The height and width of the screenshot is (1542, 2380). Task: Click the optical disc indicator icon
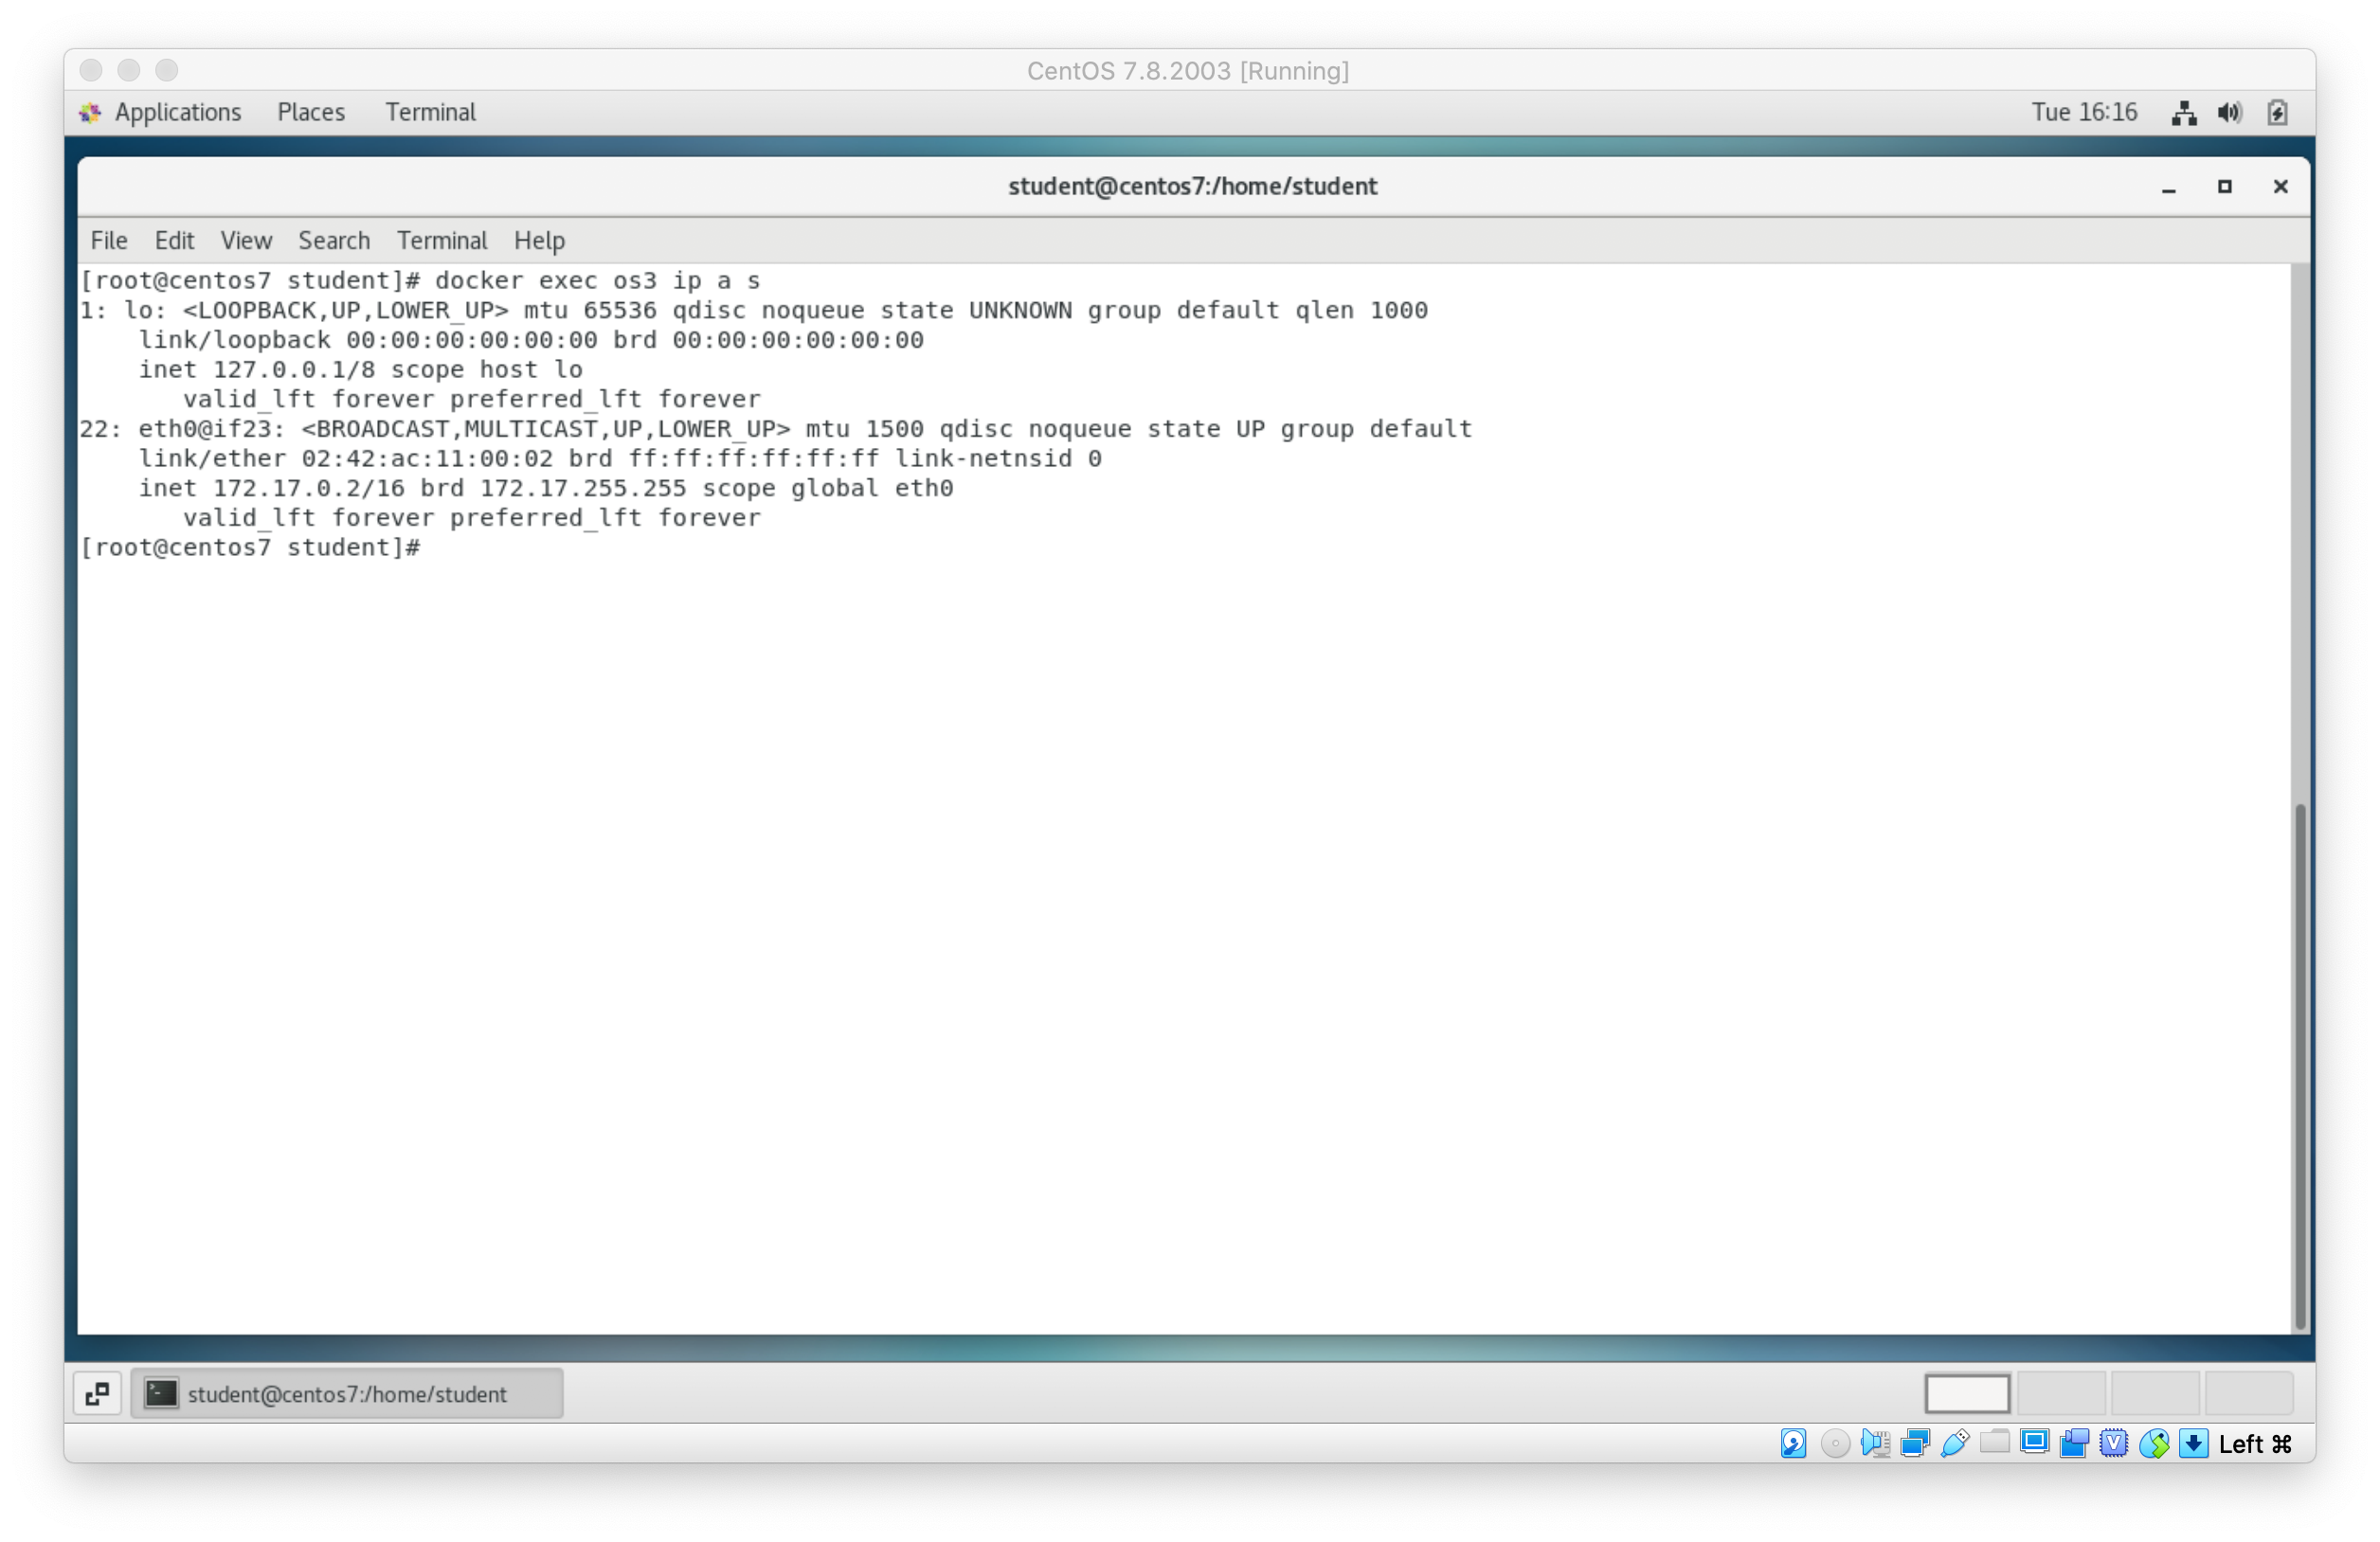[x=1834, y=1443]
